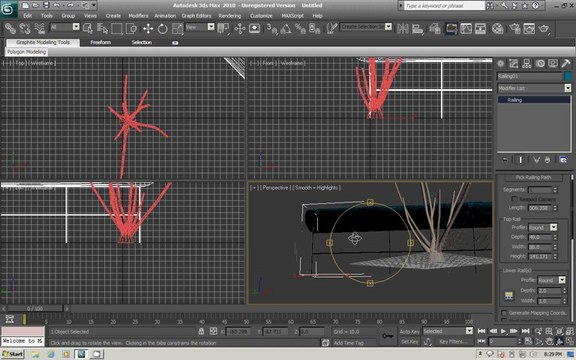Viewport: 576px width, 360px height.
Task: Click the Key Filters button
Action: pyautogui.click(x=454, y=342)
